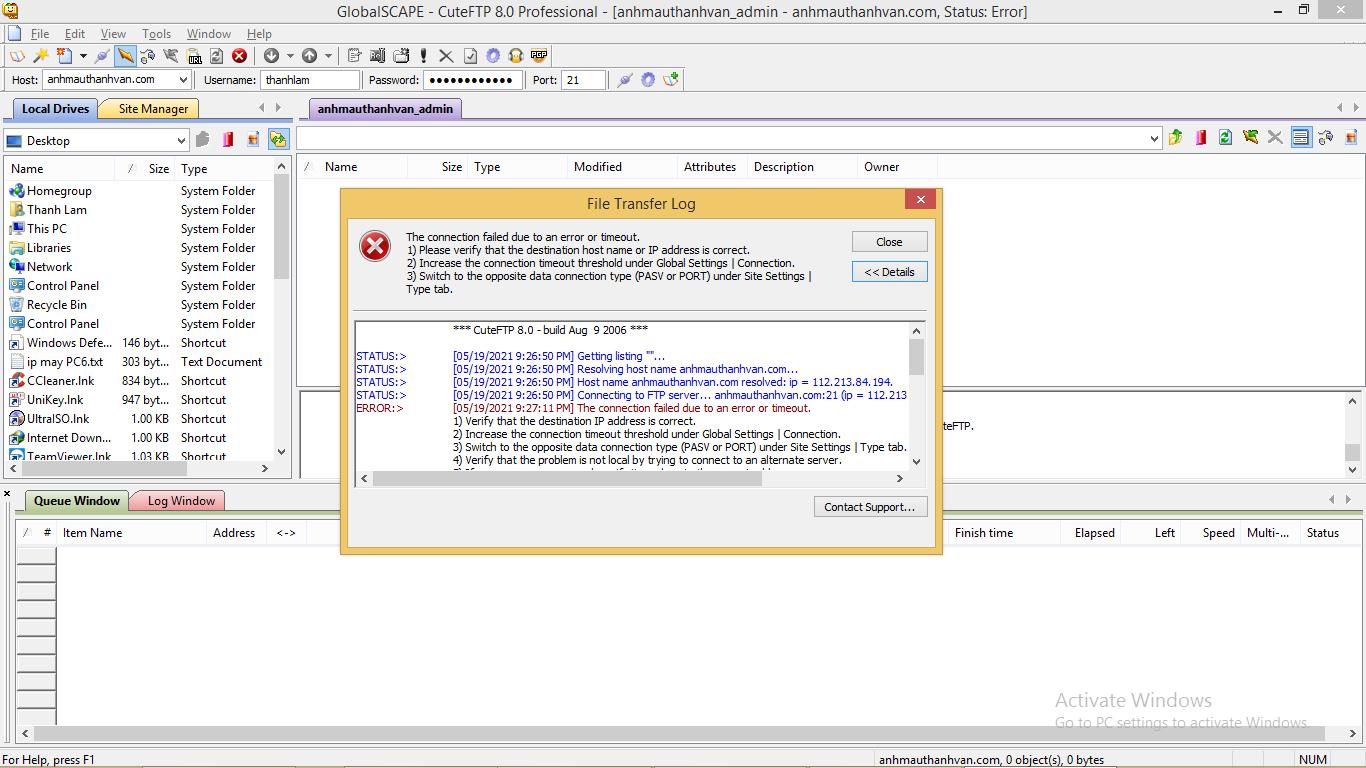Click the headset support icon
1366x768 pixels.
516,56
